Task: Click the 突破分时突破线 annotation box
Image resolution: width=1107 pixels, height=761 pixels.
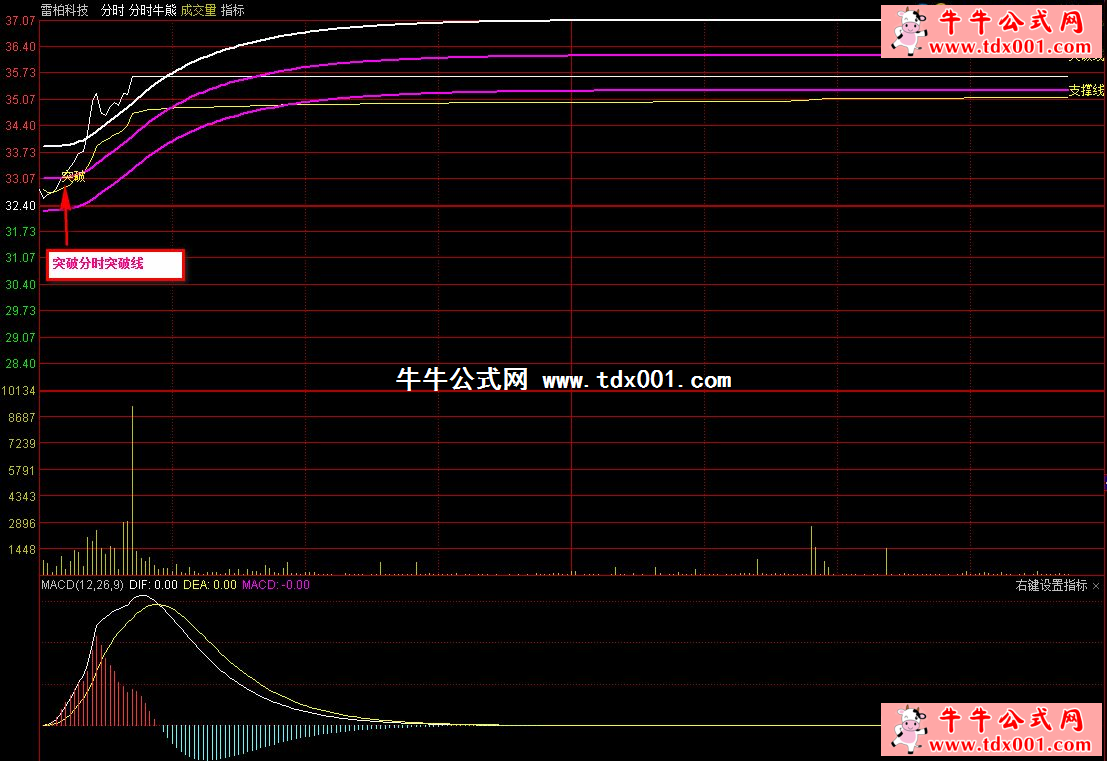Action: pos(115,264)
